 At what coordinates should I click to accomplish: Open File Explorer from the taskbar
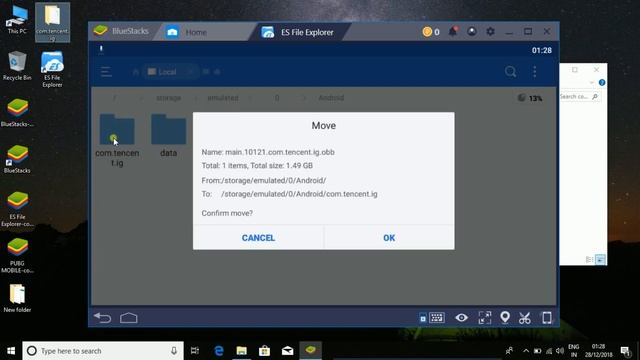point(242,351)
